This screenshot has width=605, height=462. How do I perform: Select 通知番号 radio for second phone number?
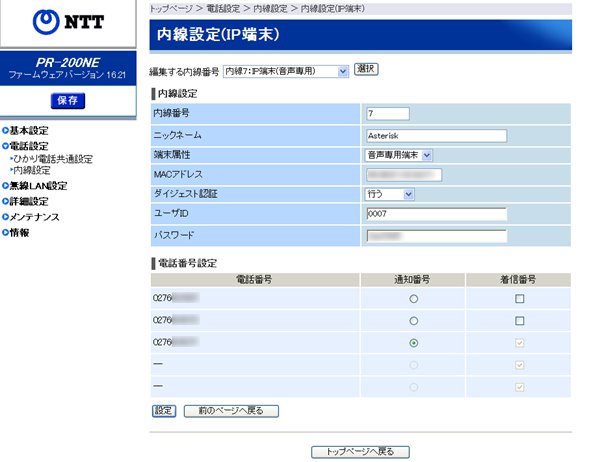[413, 321]
